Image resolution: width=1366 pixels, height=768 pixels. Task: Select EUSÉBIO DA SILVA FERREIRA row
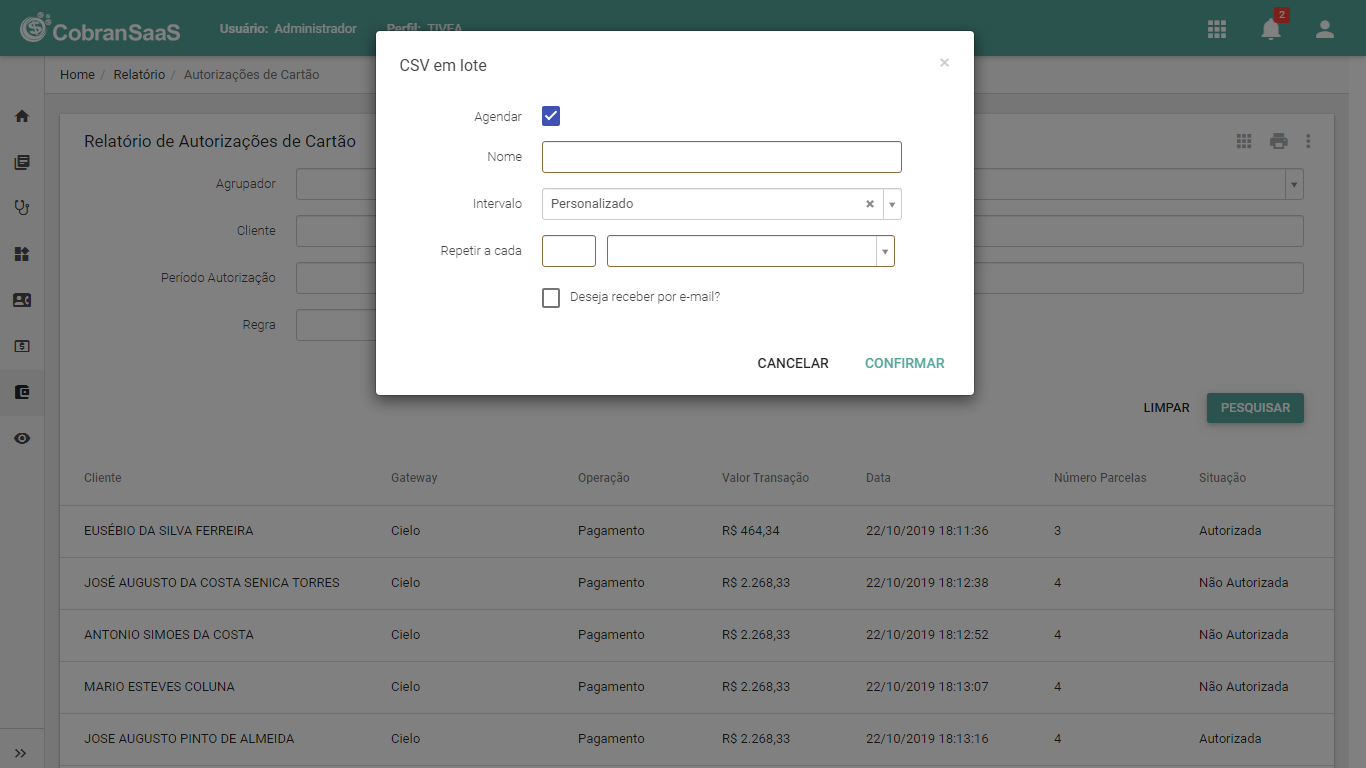click(x=697, y=531)
